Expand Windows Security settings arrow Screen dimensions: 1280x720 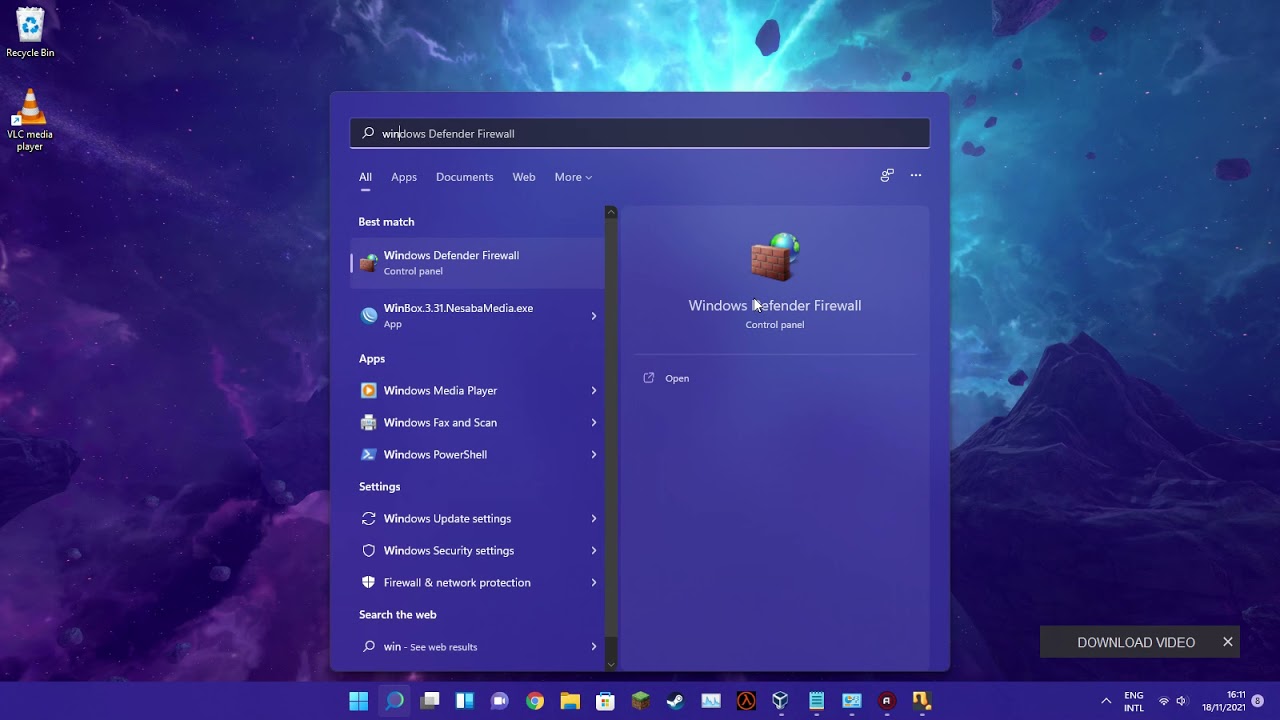pos(593,551)
